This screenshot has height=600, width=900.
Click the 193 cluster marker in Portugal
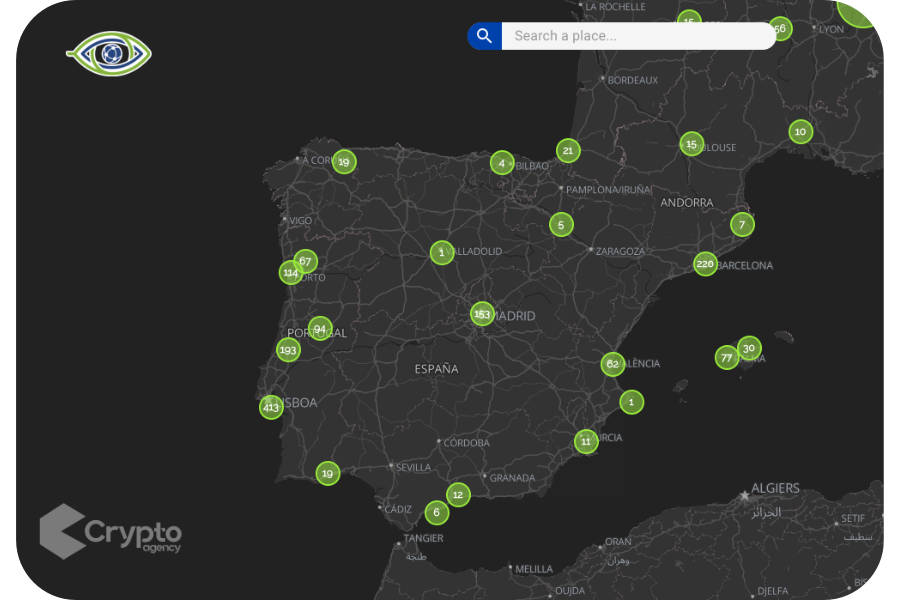(288, 350)
